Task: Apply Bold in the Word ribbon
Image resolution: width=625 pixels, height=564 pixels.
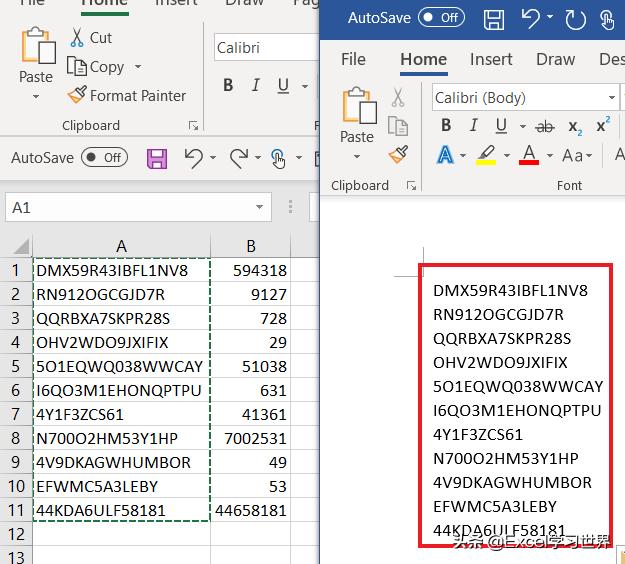Action: (446, 126)
